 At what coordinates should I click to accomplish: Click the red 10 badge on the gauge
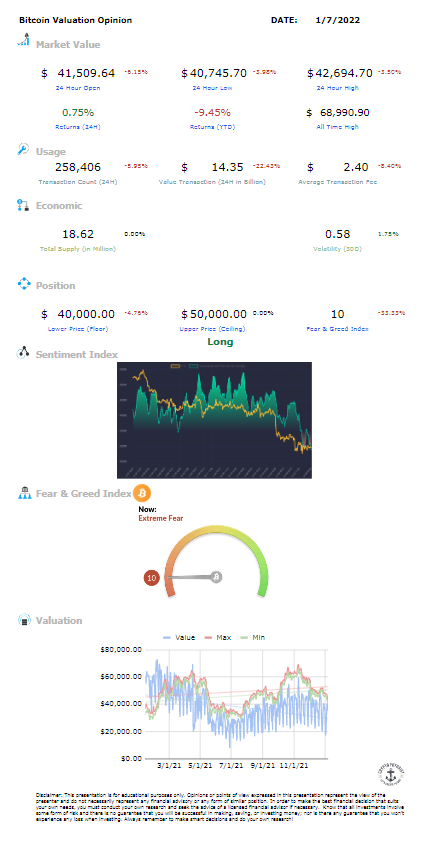[x=151, y=578]
